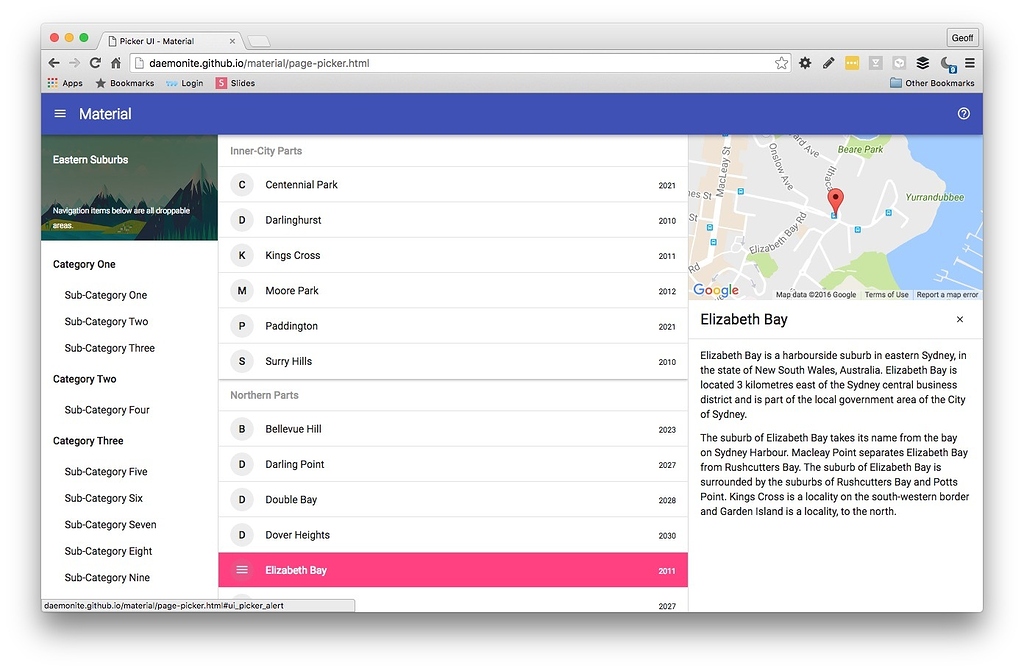1024x670 pixels.
Task: Click the S avatar beside Surry Hills
Action: point(241,361)
